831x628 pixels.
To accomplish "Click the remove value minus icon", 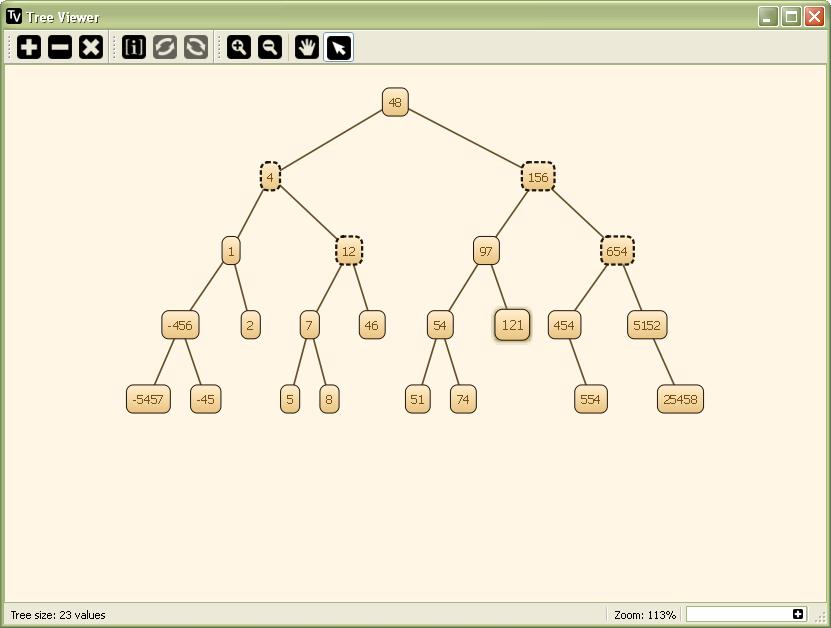I will (60, 47).
